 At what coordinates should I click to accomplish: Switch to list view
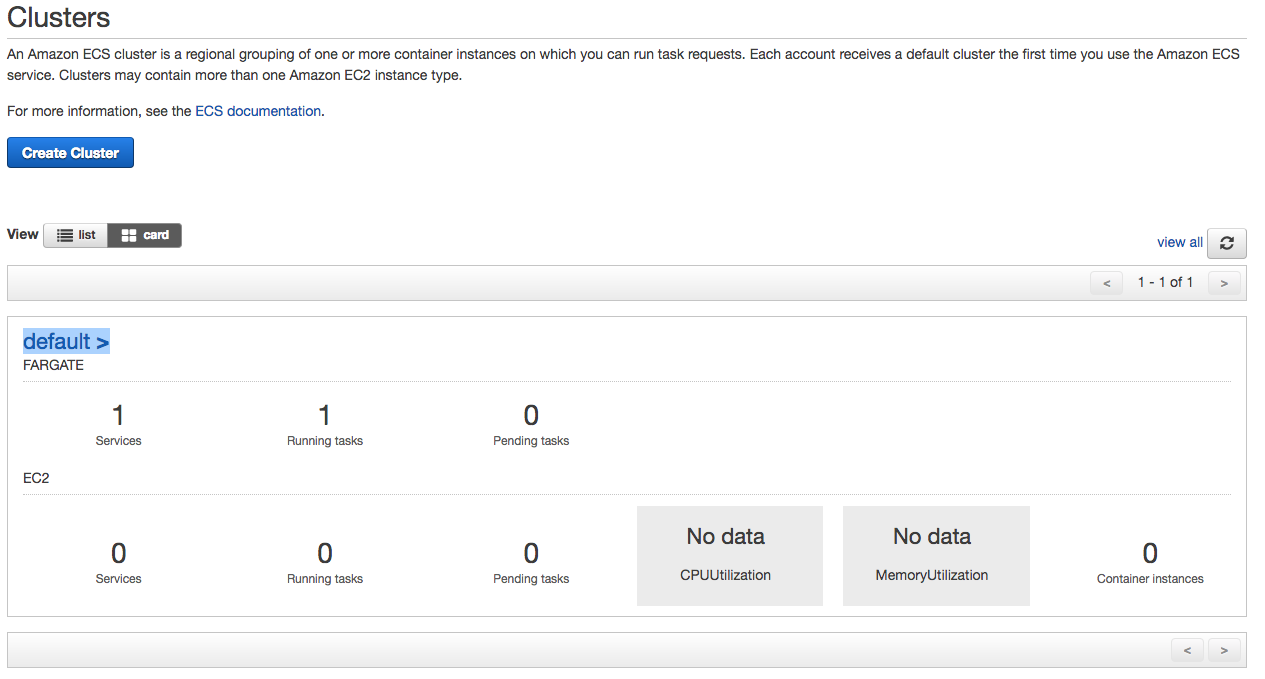click(x=76, y=235)
